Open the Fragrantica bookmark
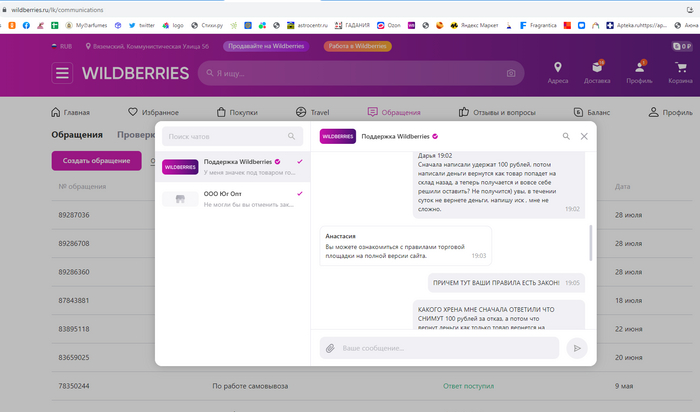The height and width of the screenshot is (412, 700). [538, 25]
